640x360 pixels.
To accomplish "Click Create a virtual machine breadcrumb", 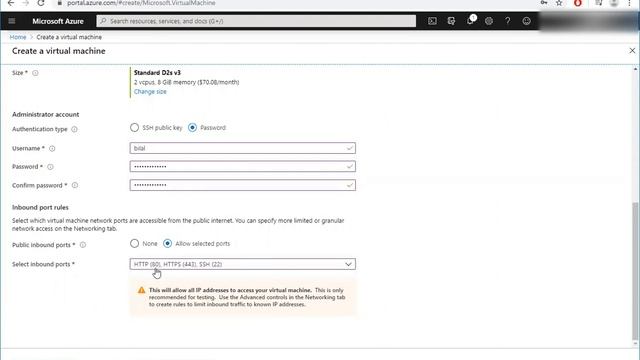I will click(x=69, y=37).
